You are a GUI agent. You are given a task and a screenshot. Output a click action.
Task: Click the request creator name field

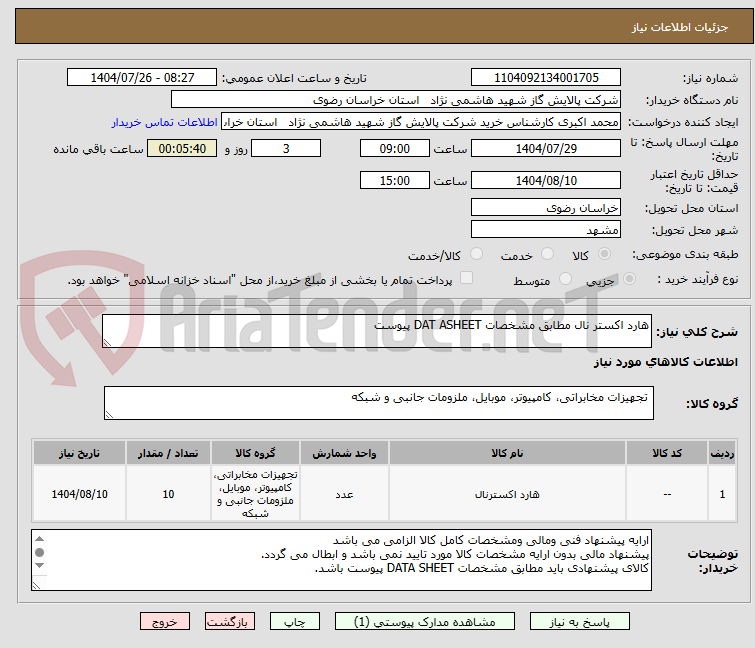tap(421, 122)
